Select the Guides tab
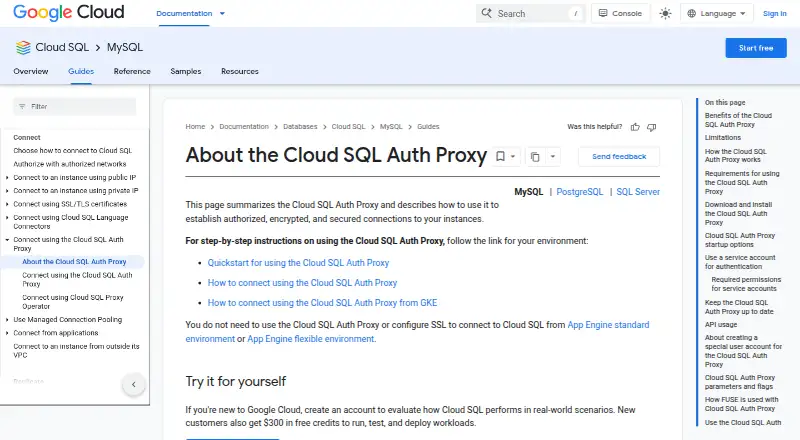 tap(81, 71)
